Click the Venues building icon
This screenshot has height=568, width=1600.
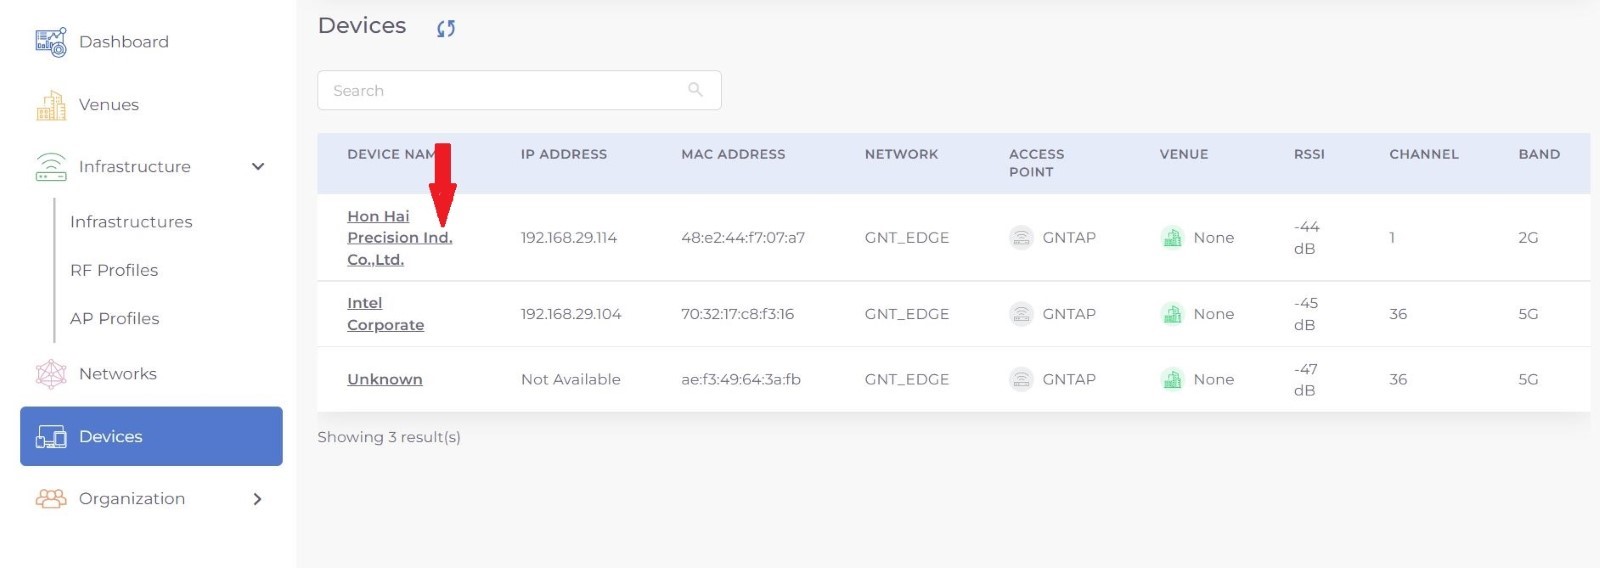[51, 105]
